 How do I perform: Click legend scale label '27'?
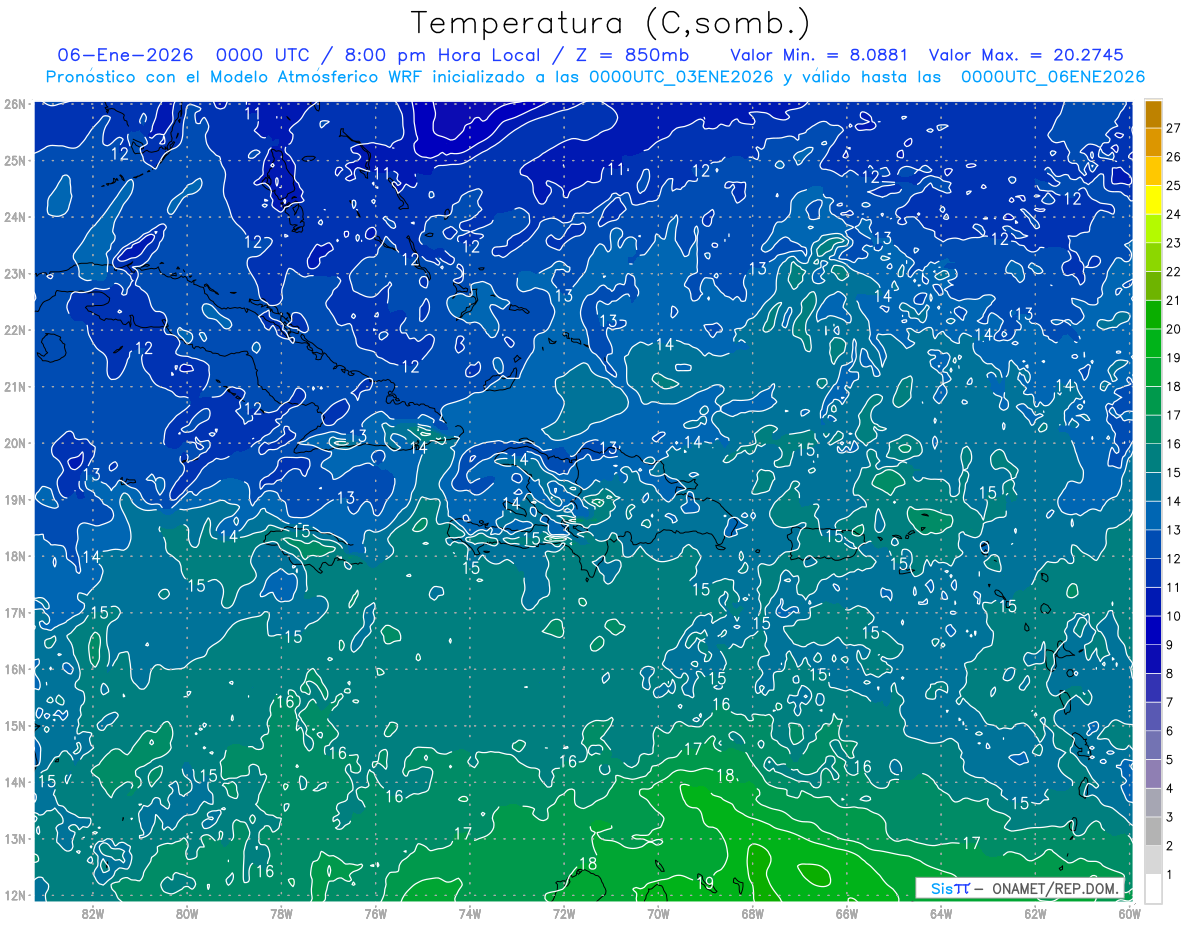point(1173,129)
